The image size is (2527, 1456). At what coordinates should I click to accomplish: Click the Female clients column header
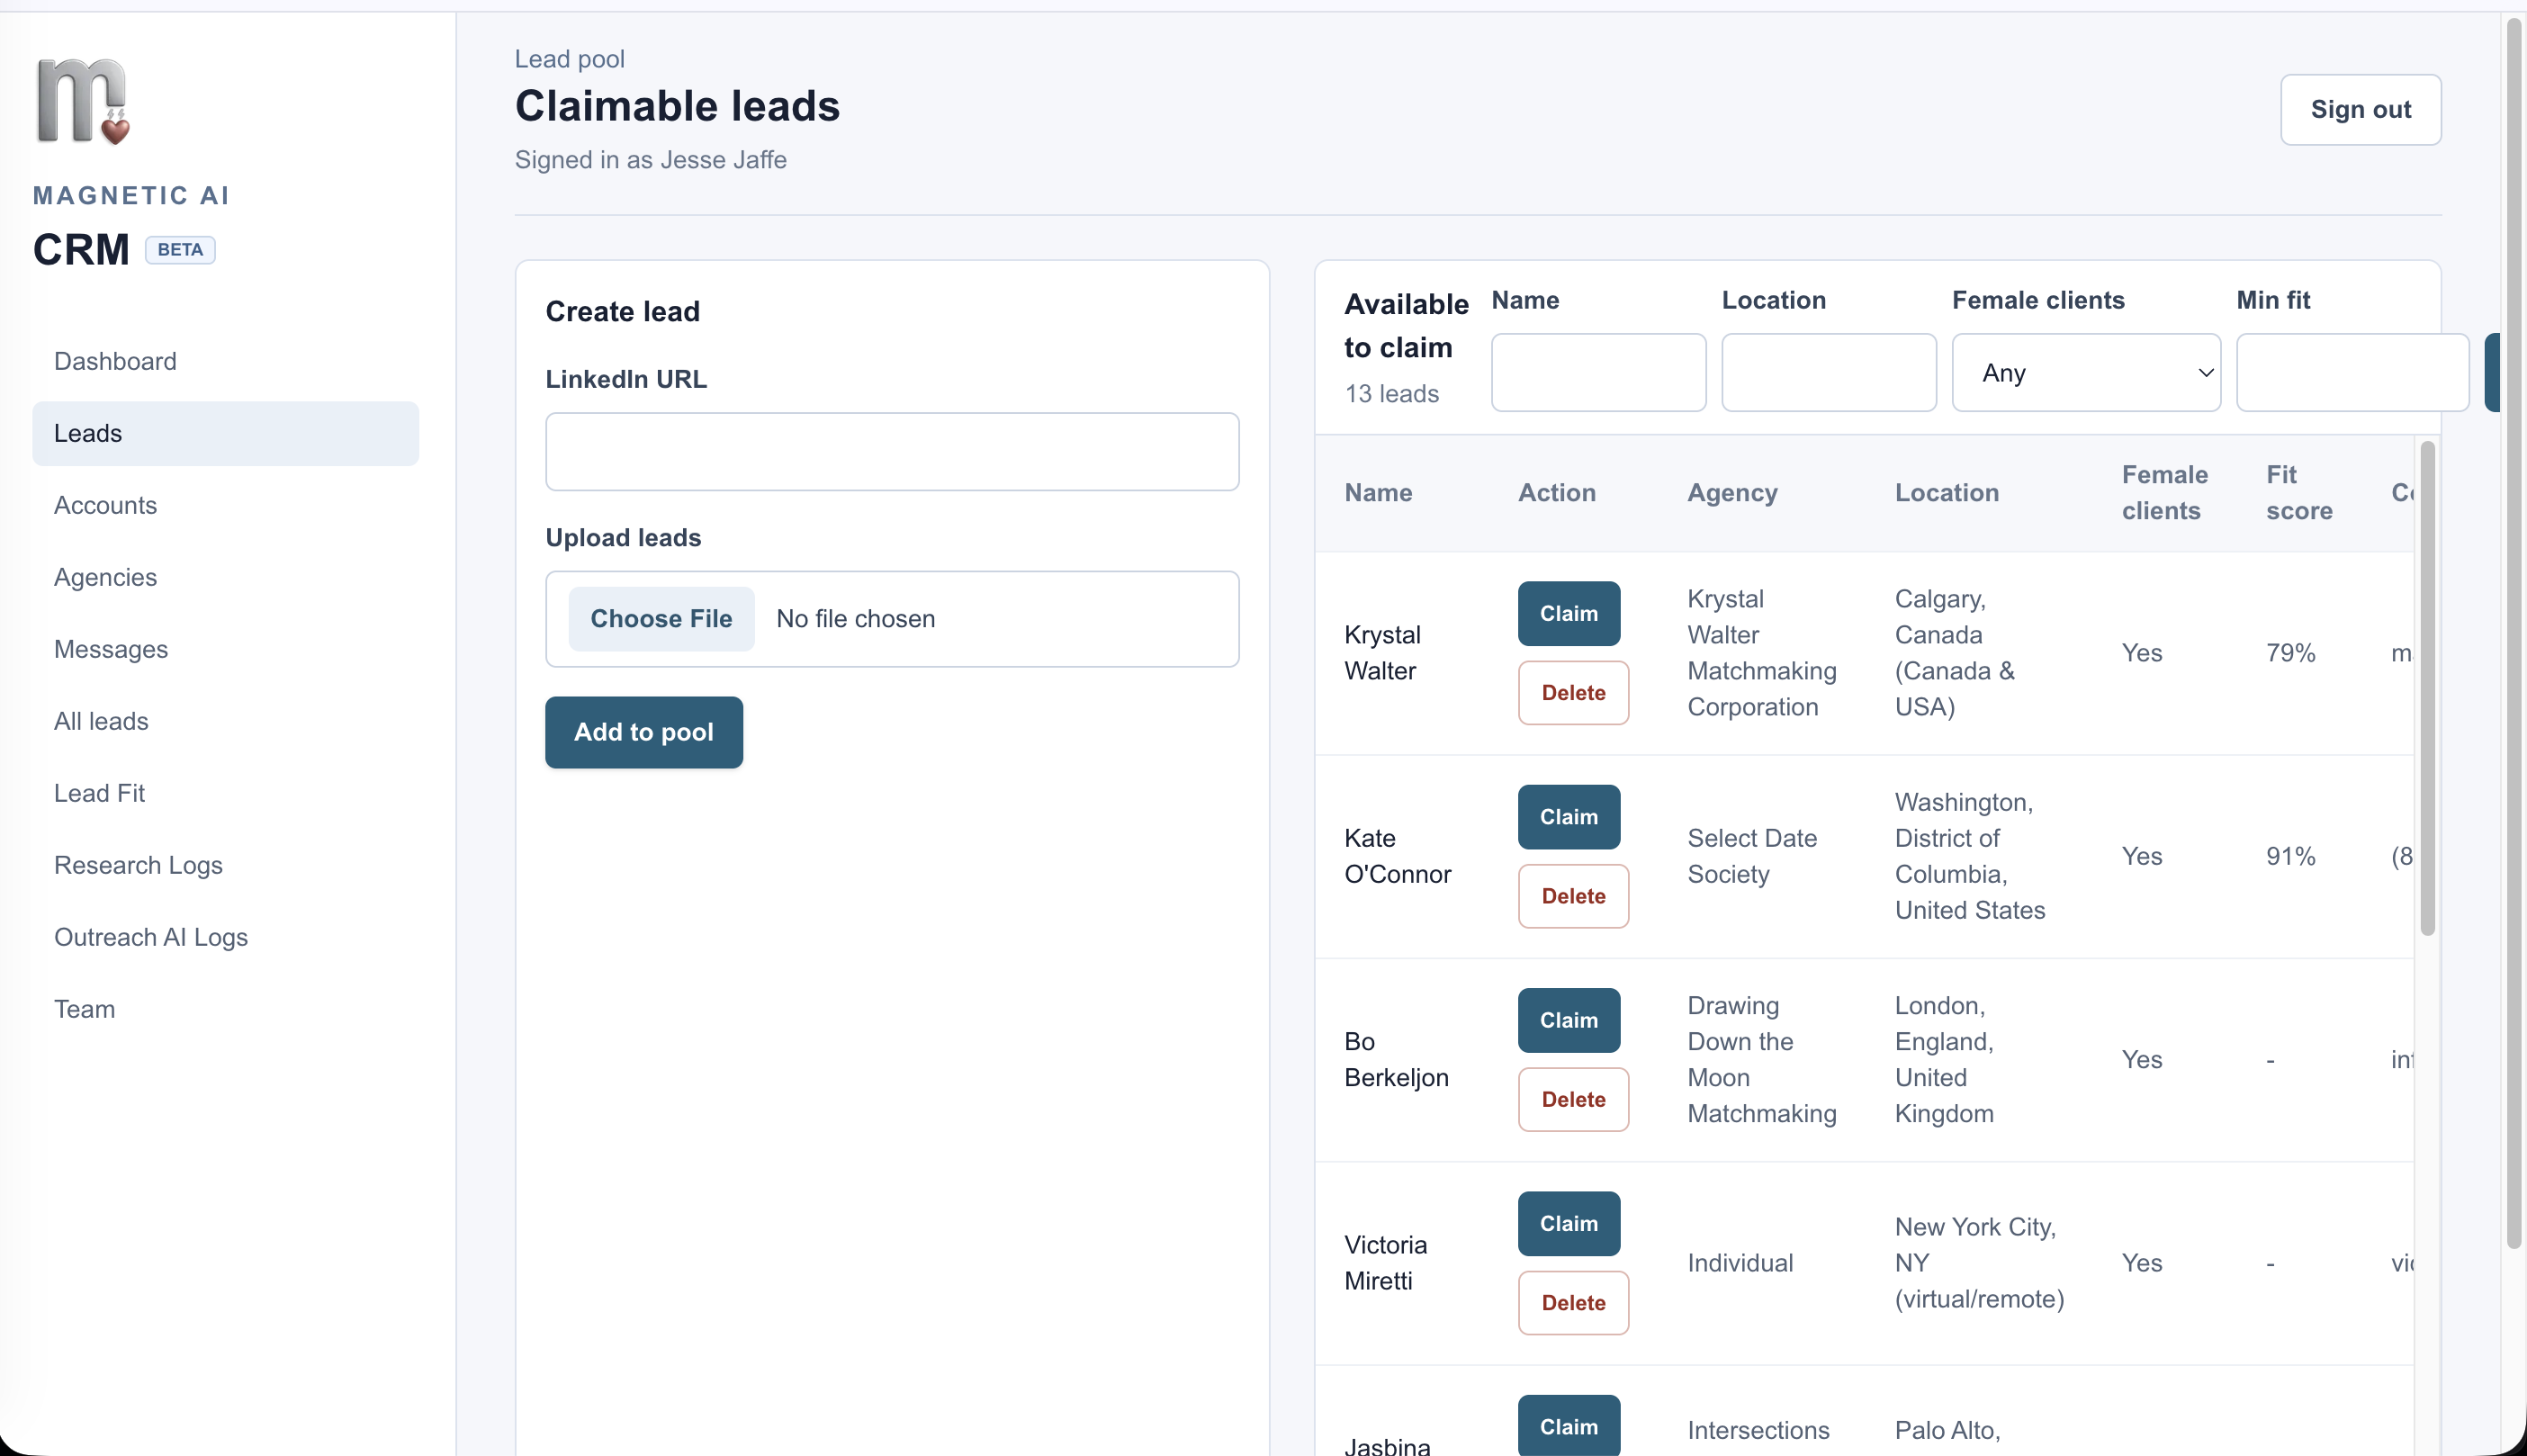tap(2164, 492)
